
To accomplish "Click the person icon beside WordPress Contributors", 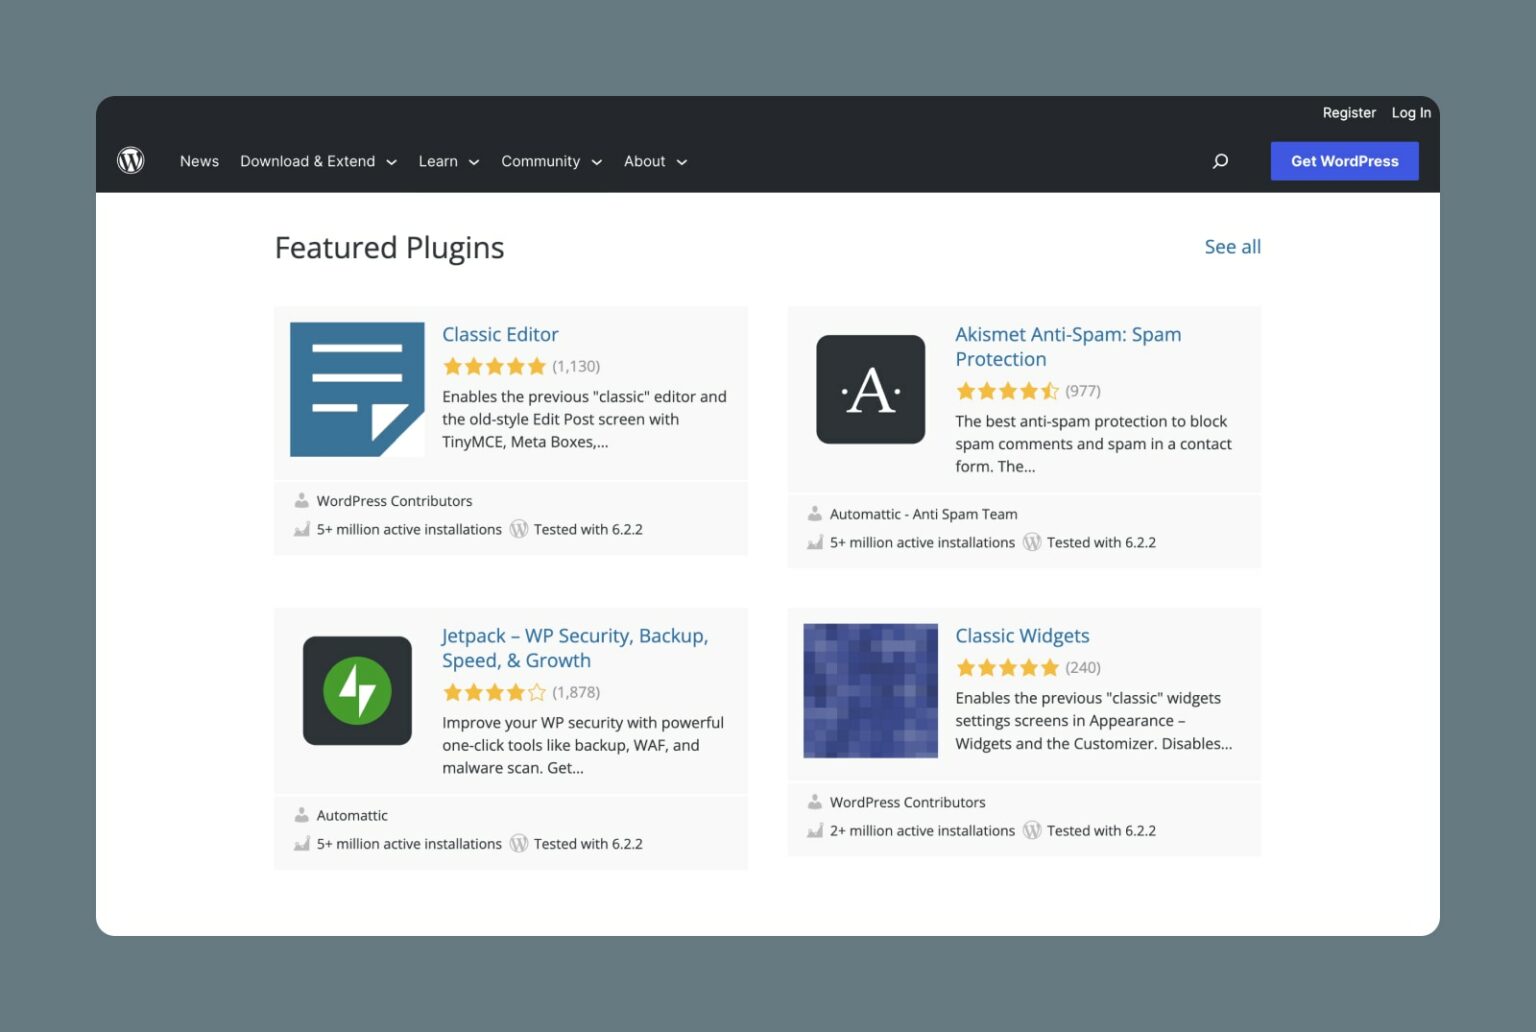I will [x=301, y=500].
